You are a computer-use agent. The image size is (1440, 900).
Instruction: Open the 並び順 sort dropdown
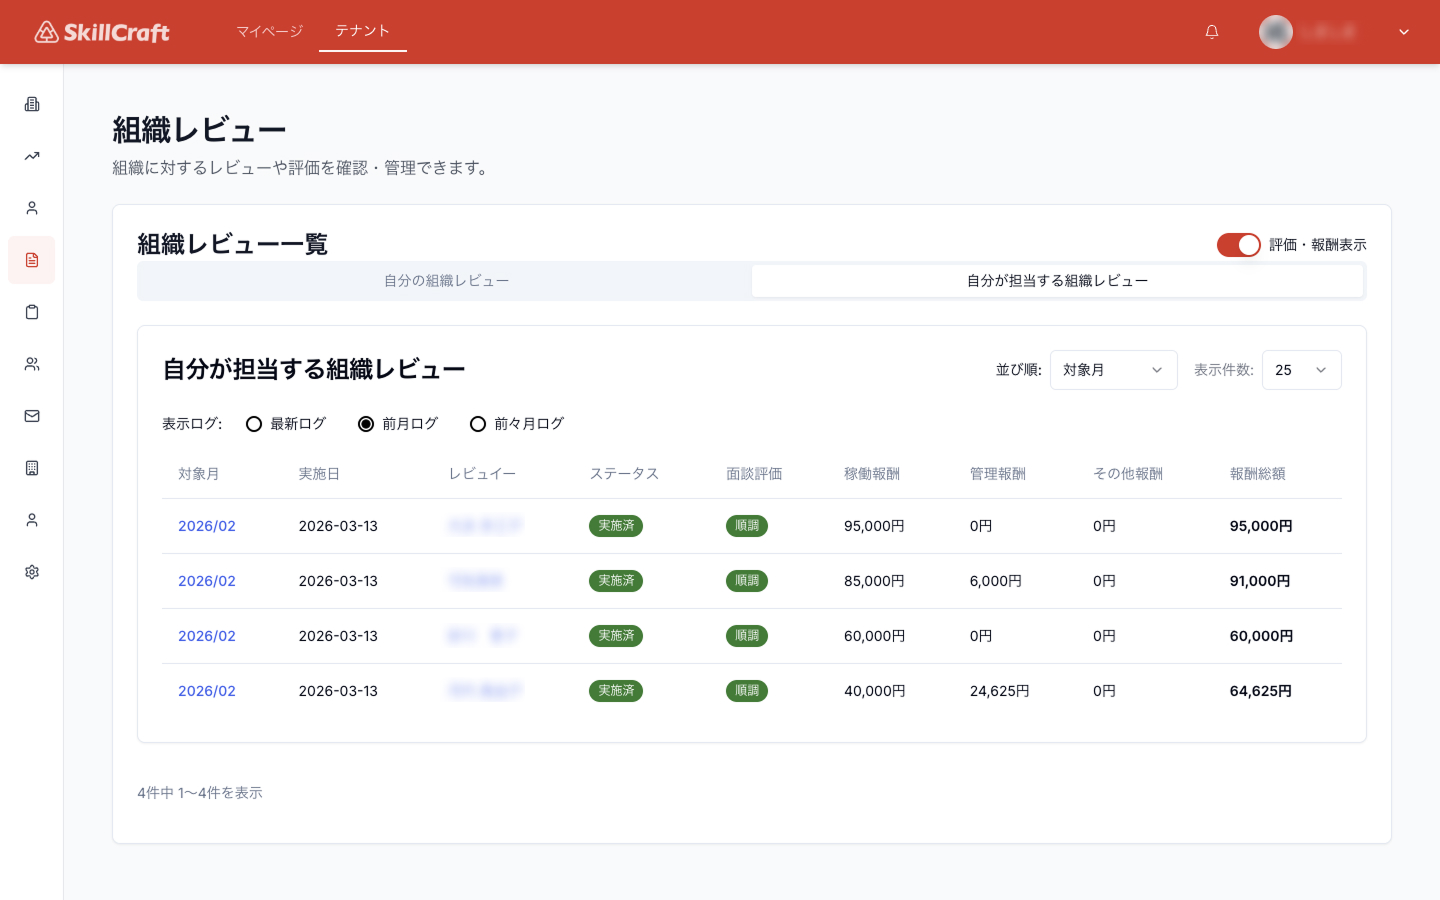1113,369
